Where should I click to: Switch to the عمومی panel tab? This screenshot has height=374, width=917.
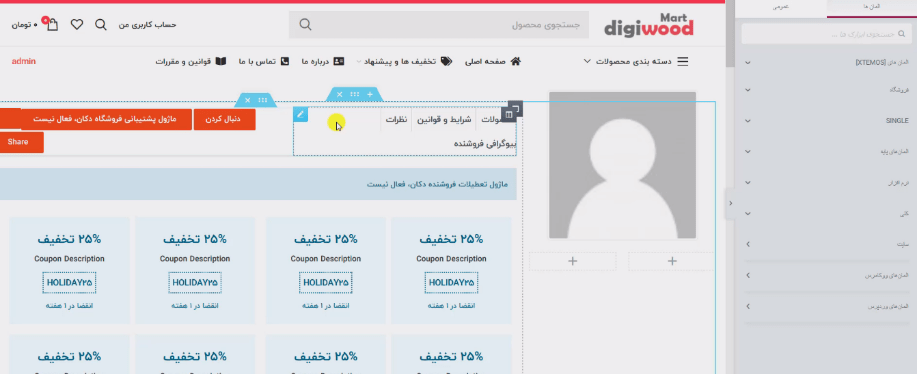781,7
